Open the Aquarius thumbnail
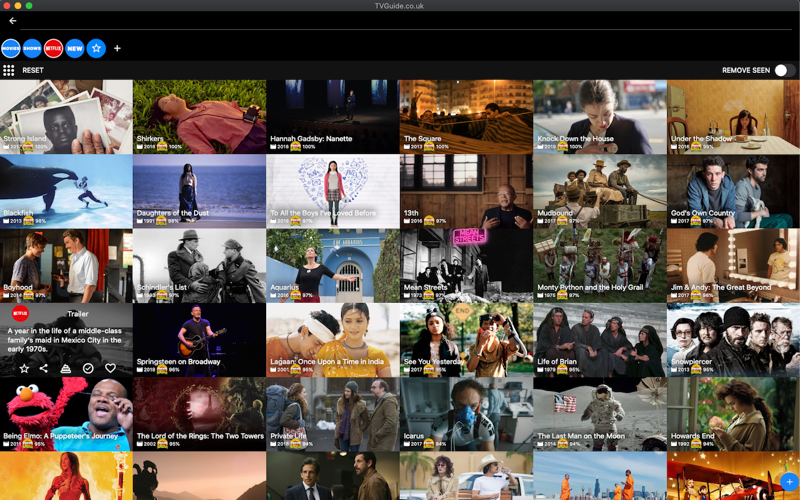This screenshot has width=800, height=500. click(333, 266)
